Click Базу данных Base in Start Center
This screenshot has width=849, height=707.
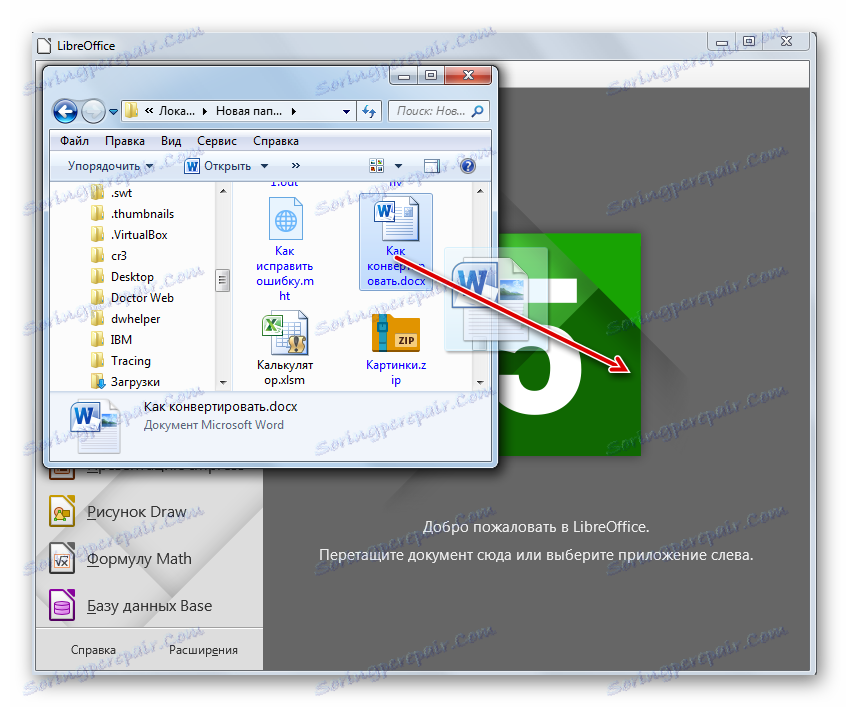coord(149,606)
